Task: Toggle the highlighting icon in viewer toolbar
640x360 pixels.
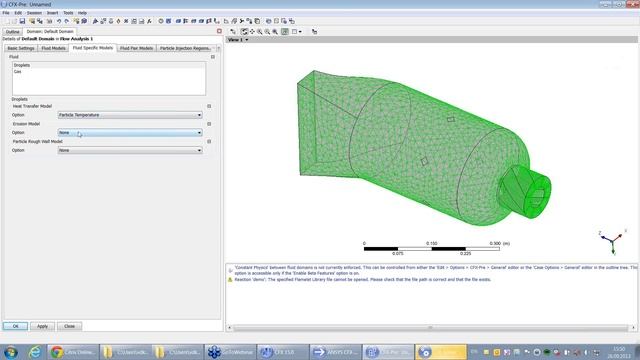Action: click(x=285, y=31)
